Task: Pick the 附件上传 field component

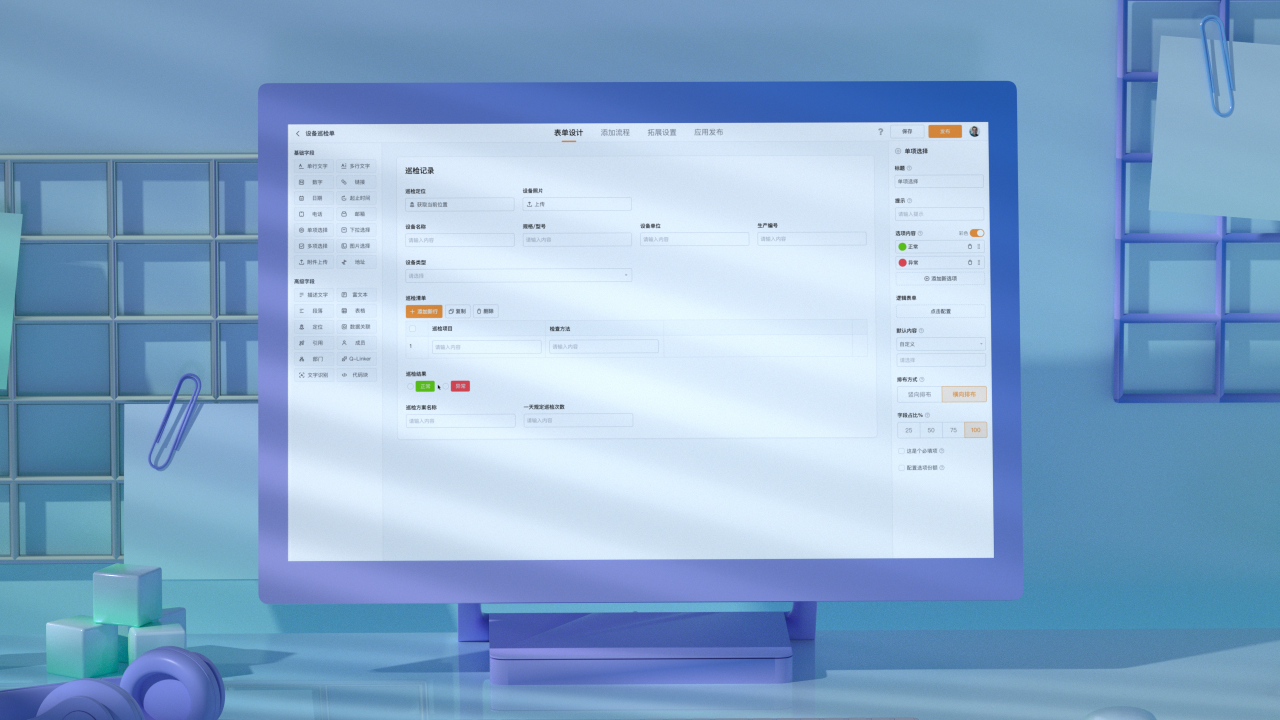Action: (313, 262)
